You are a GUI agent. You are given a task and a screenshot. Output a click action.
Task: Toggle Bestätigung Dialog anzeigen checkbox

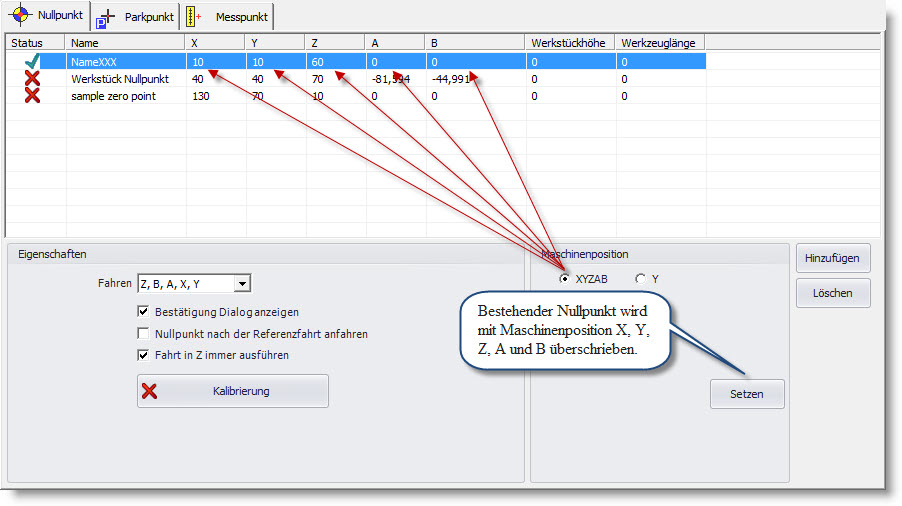(x=143, y=312)
